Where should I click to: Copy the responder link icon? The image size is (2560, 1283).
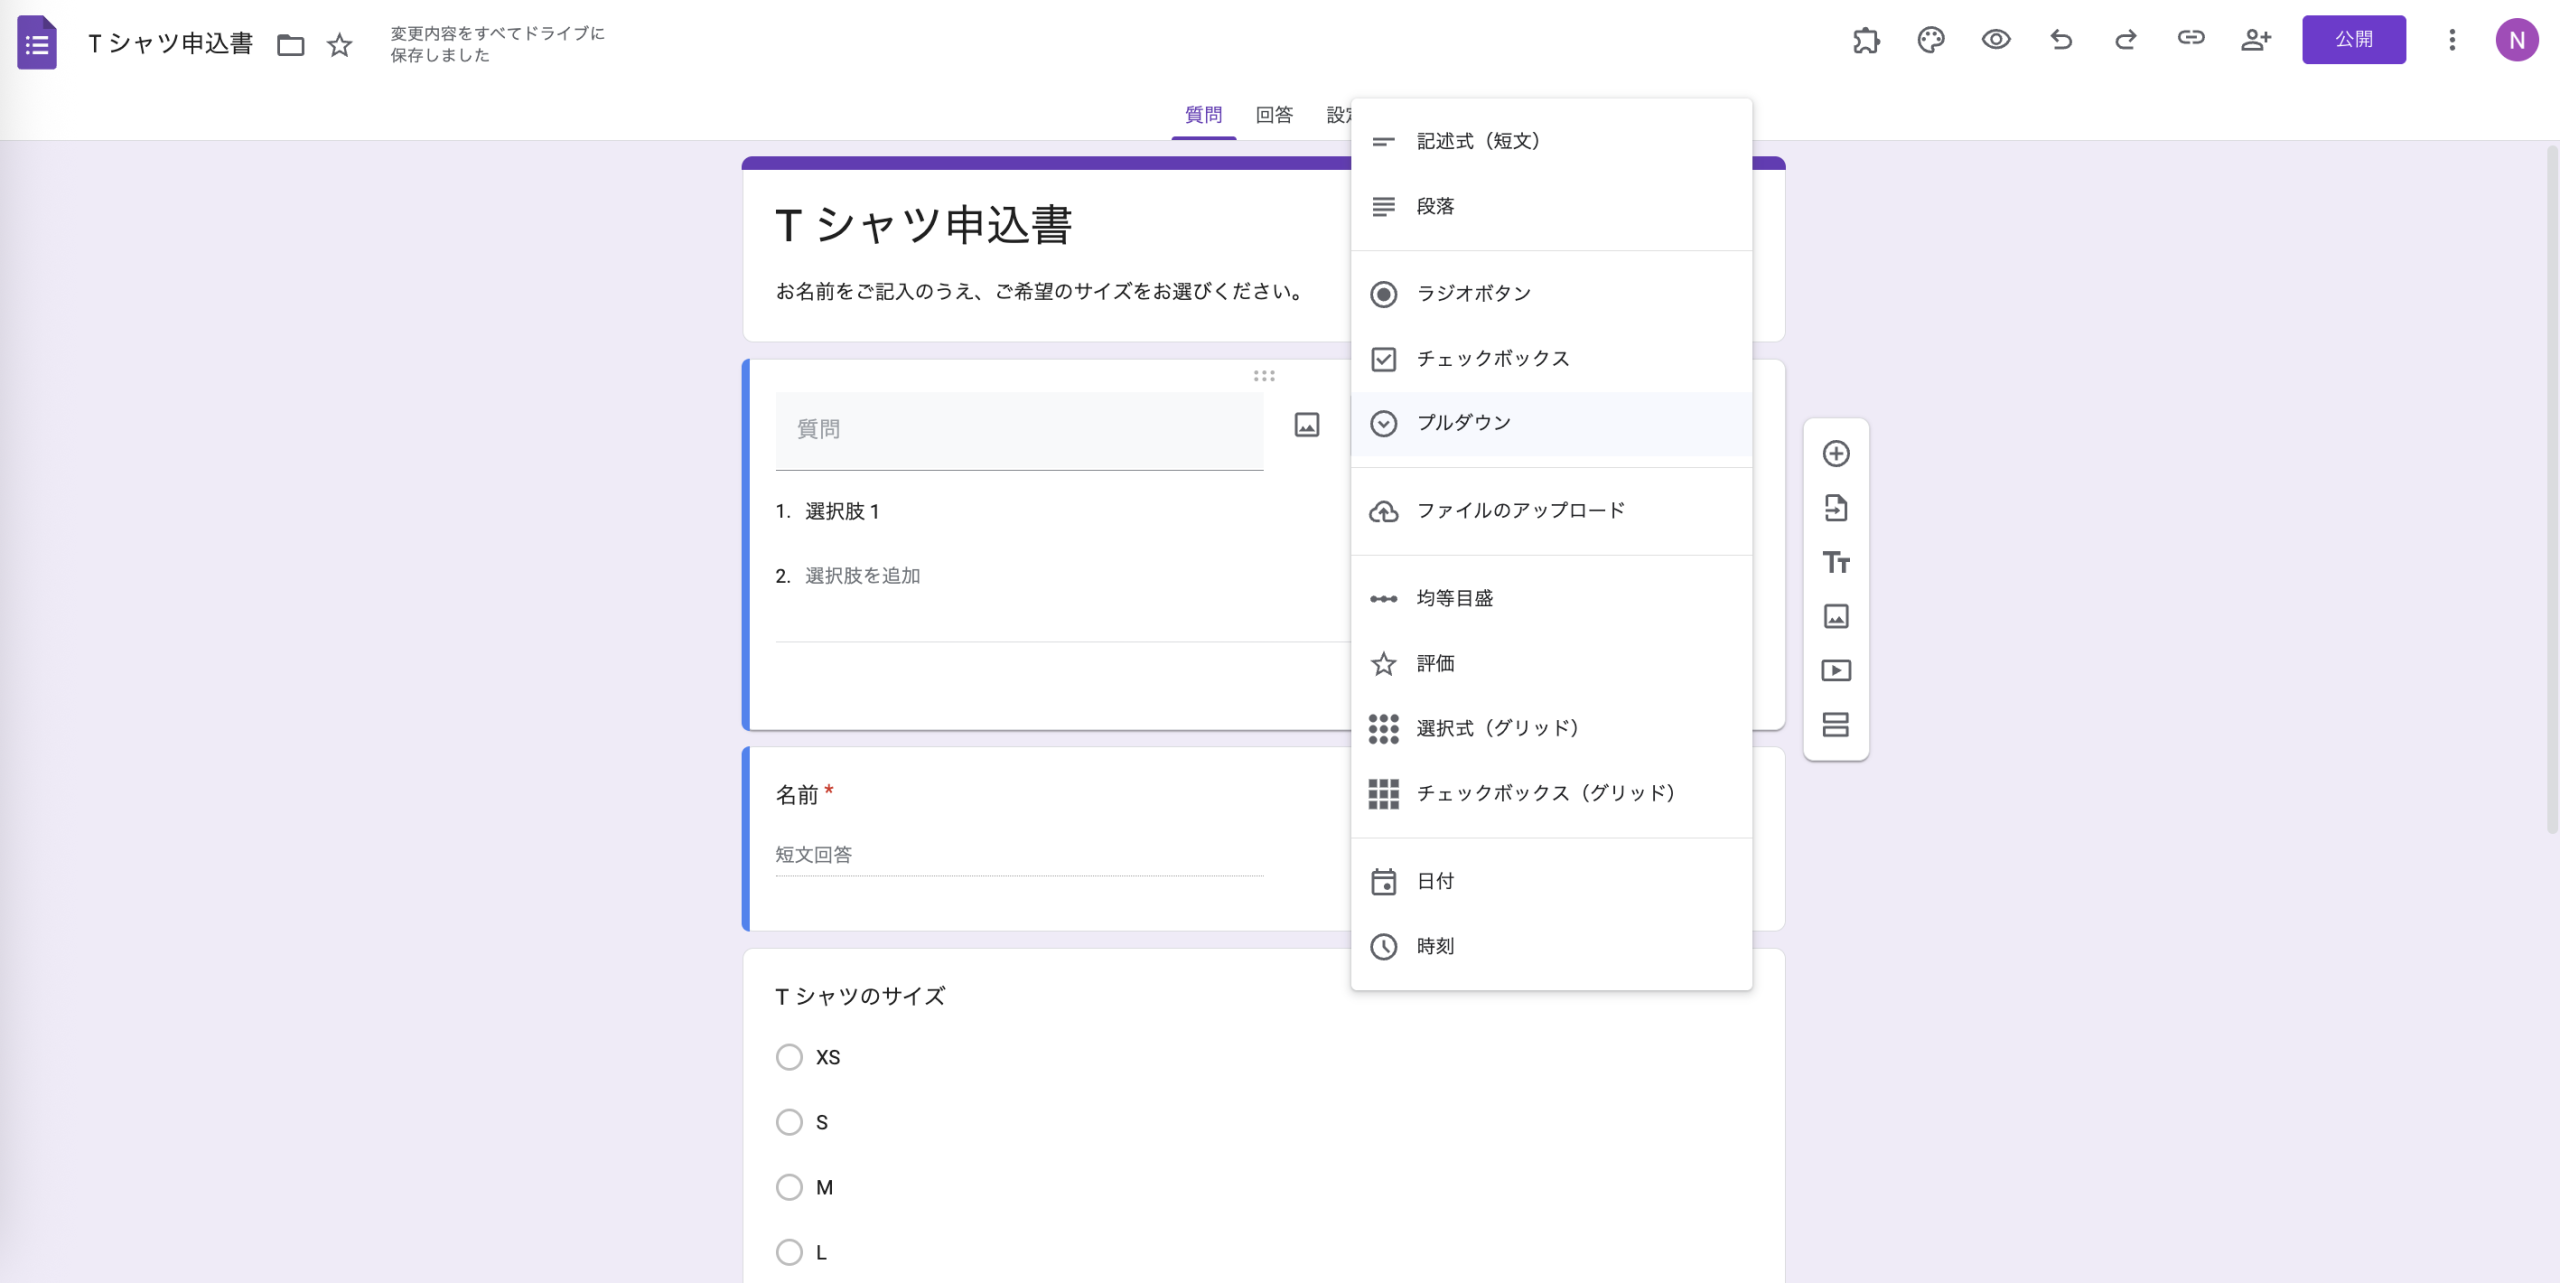coord(2191,40)
